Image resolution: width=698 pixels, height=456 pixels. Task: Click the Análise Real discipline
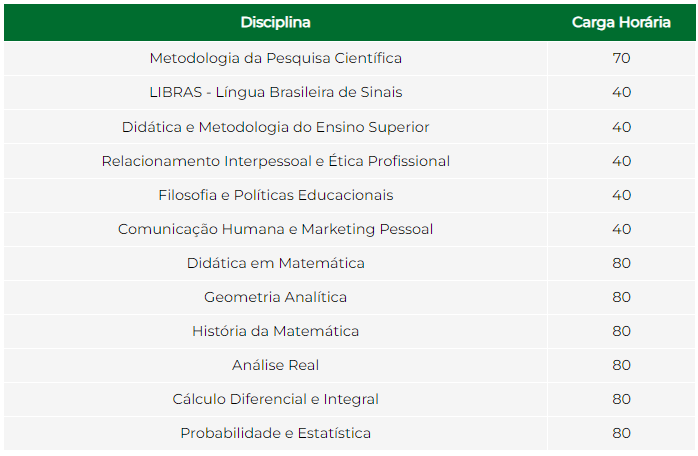[276, 365]
